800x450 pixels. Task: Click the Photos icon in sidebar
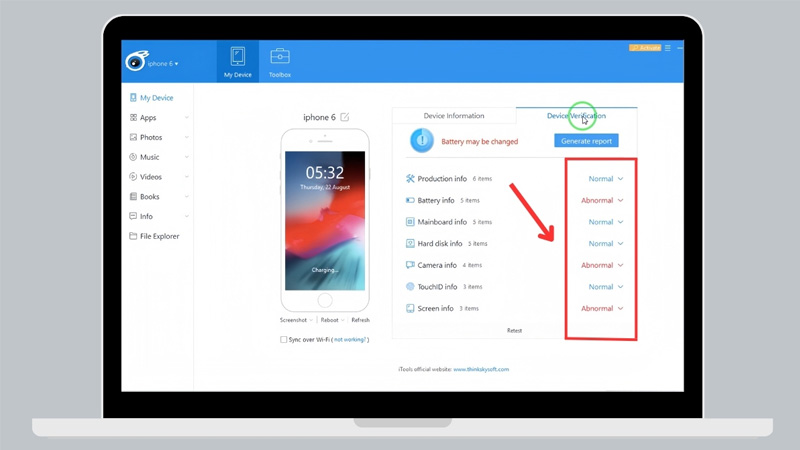[133, 137]
